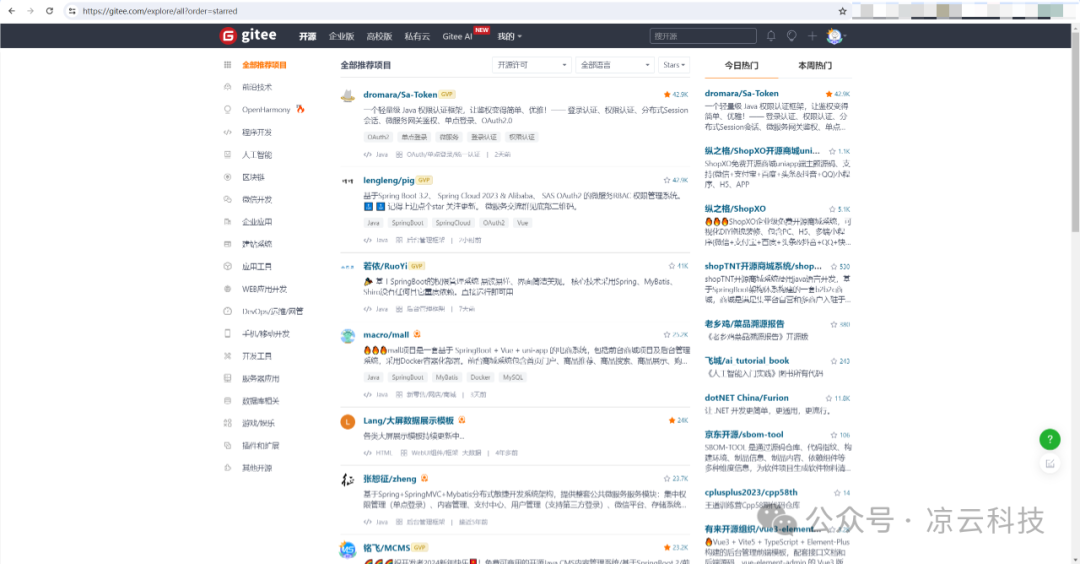Click the Docker tag under macro/mall

pyautogui.click(x=480, y=377)
